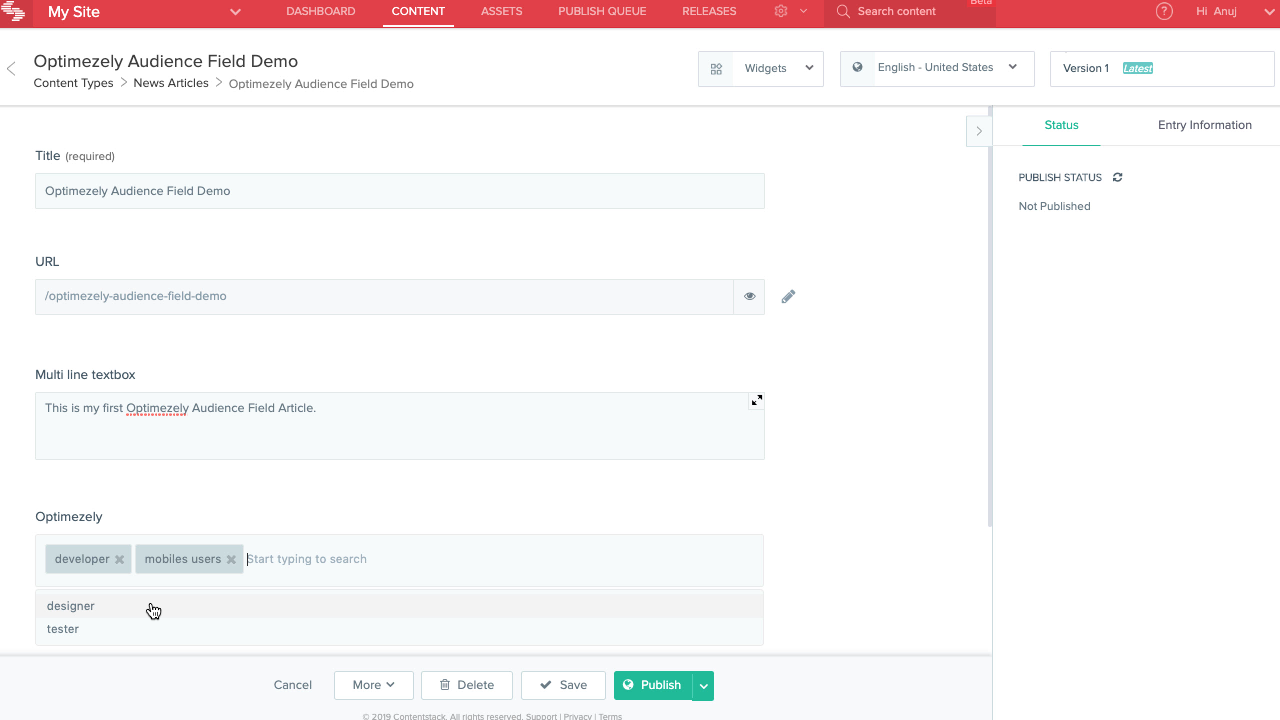Open the Publish Queue tab
This screenshot has height=720, width=1280.
click(x=602, y=12)
